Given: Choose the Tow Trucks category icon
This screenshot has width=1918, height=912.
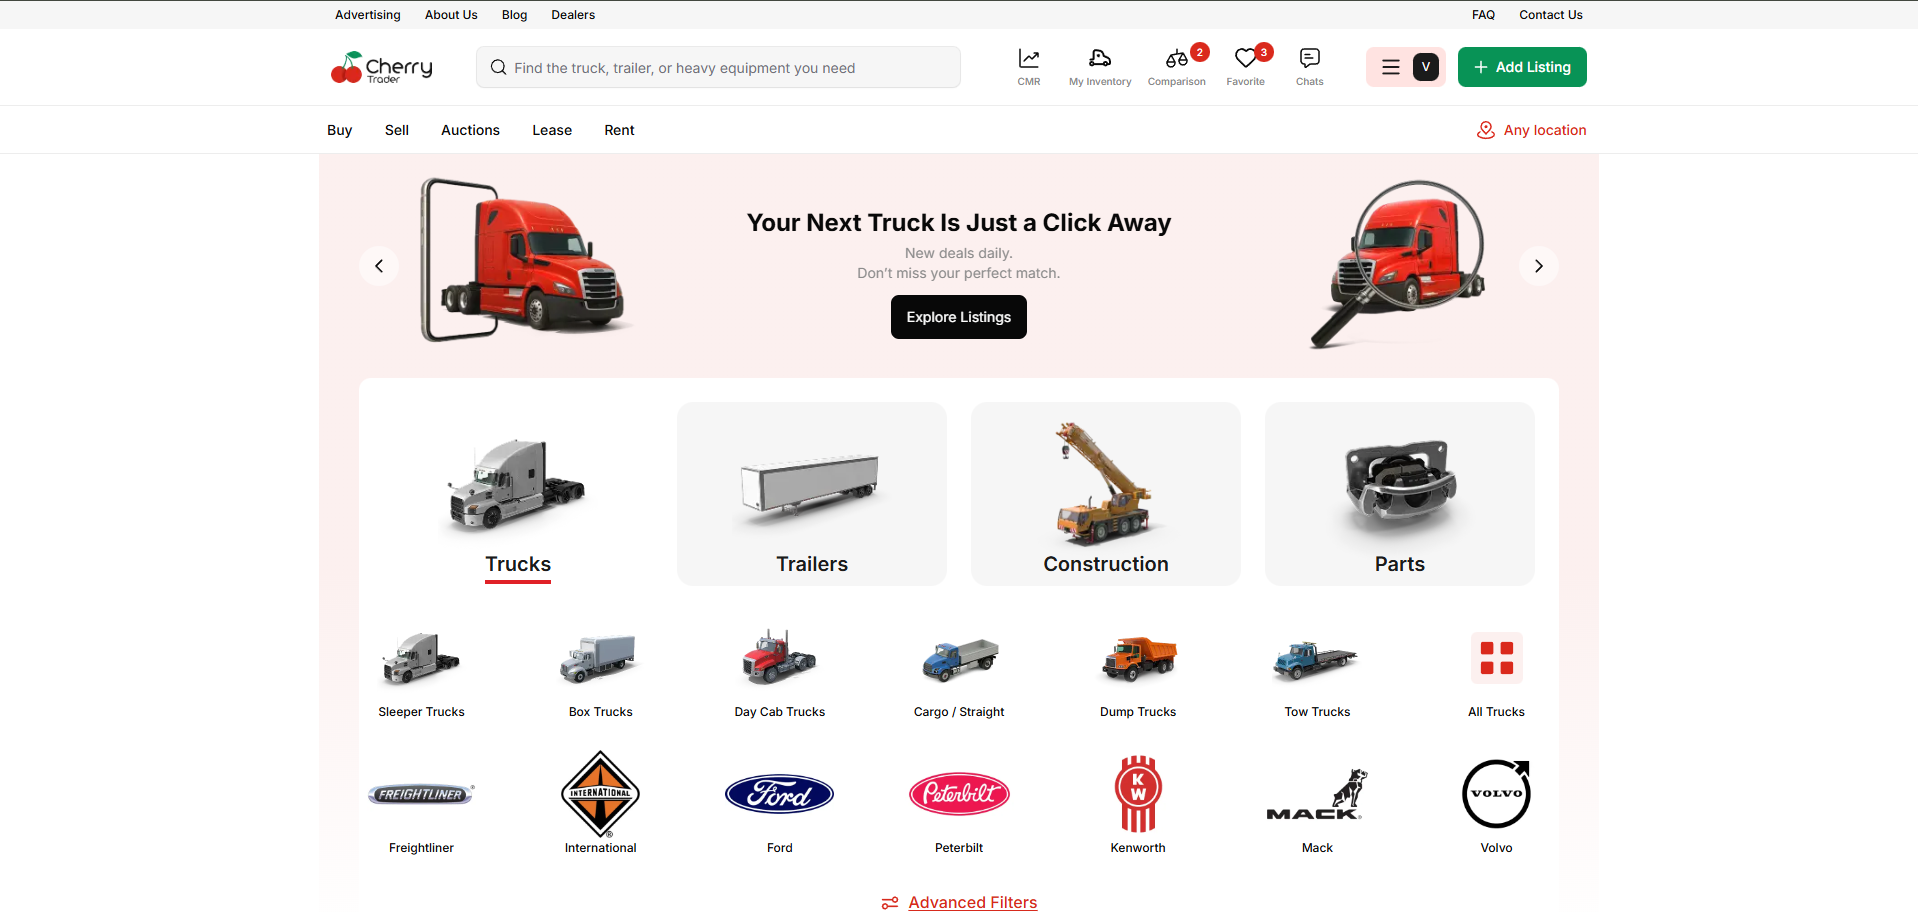Looking at the screenshot, I should [x=1316, y=660].
